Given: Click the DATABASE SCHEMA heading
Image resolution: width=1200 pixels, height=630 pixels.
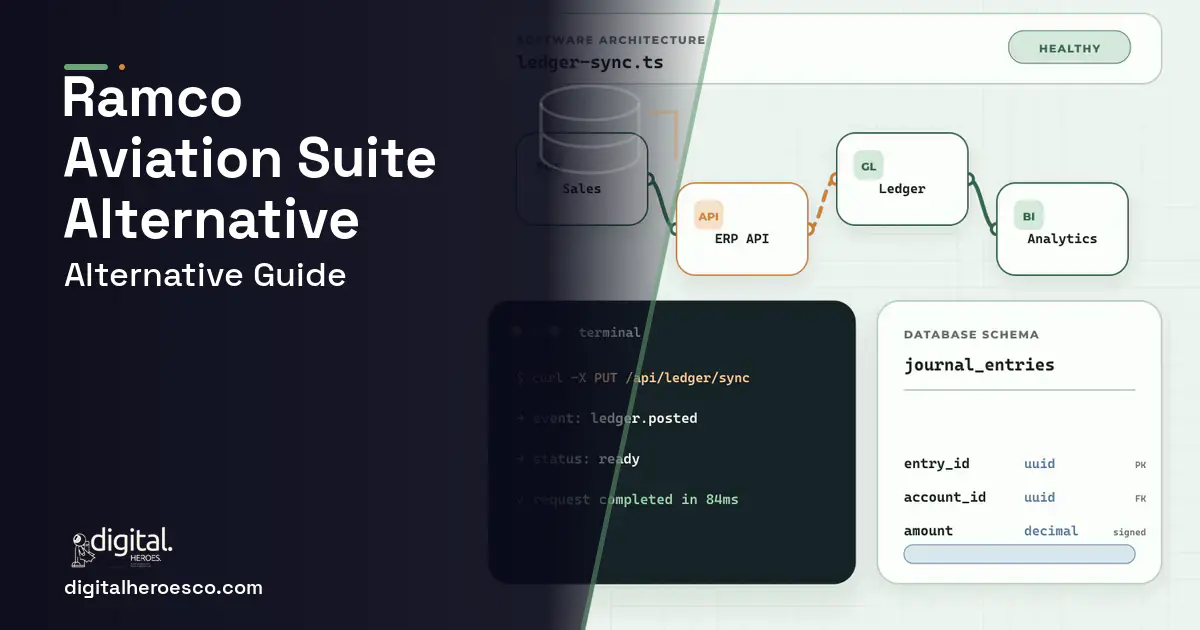Looking at the screenshot, I should [x=971, y=335].
